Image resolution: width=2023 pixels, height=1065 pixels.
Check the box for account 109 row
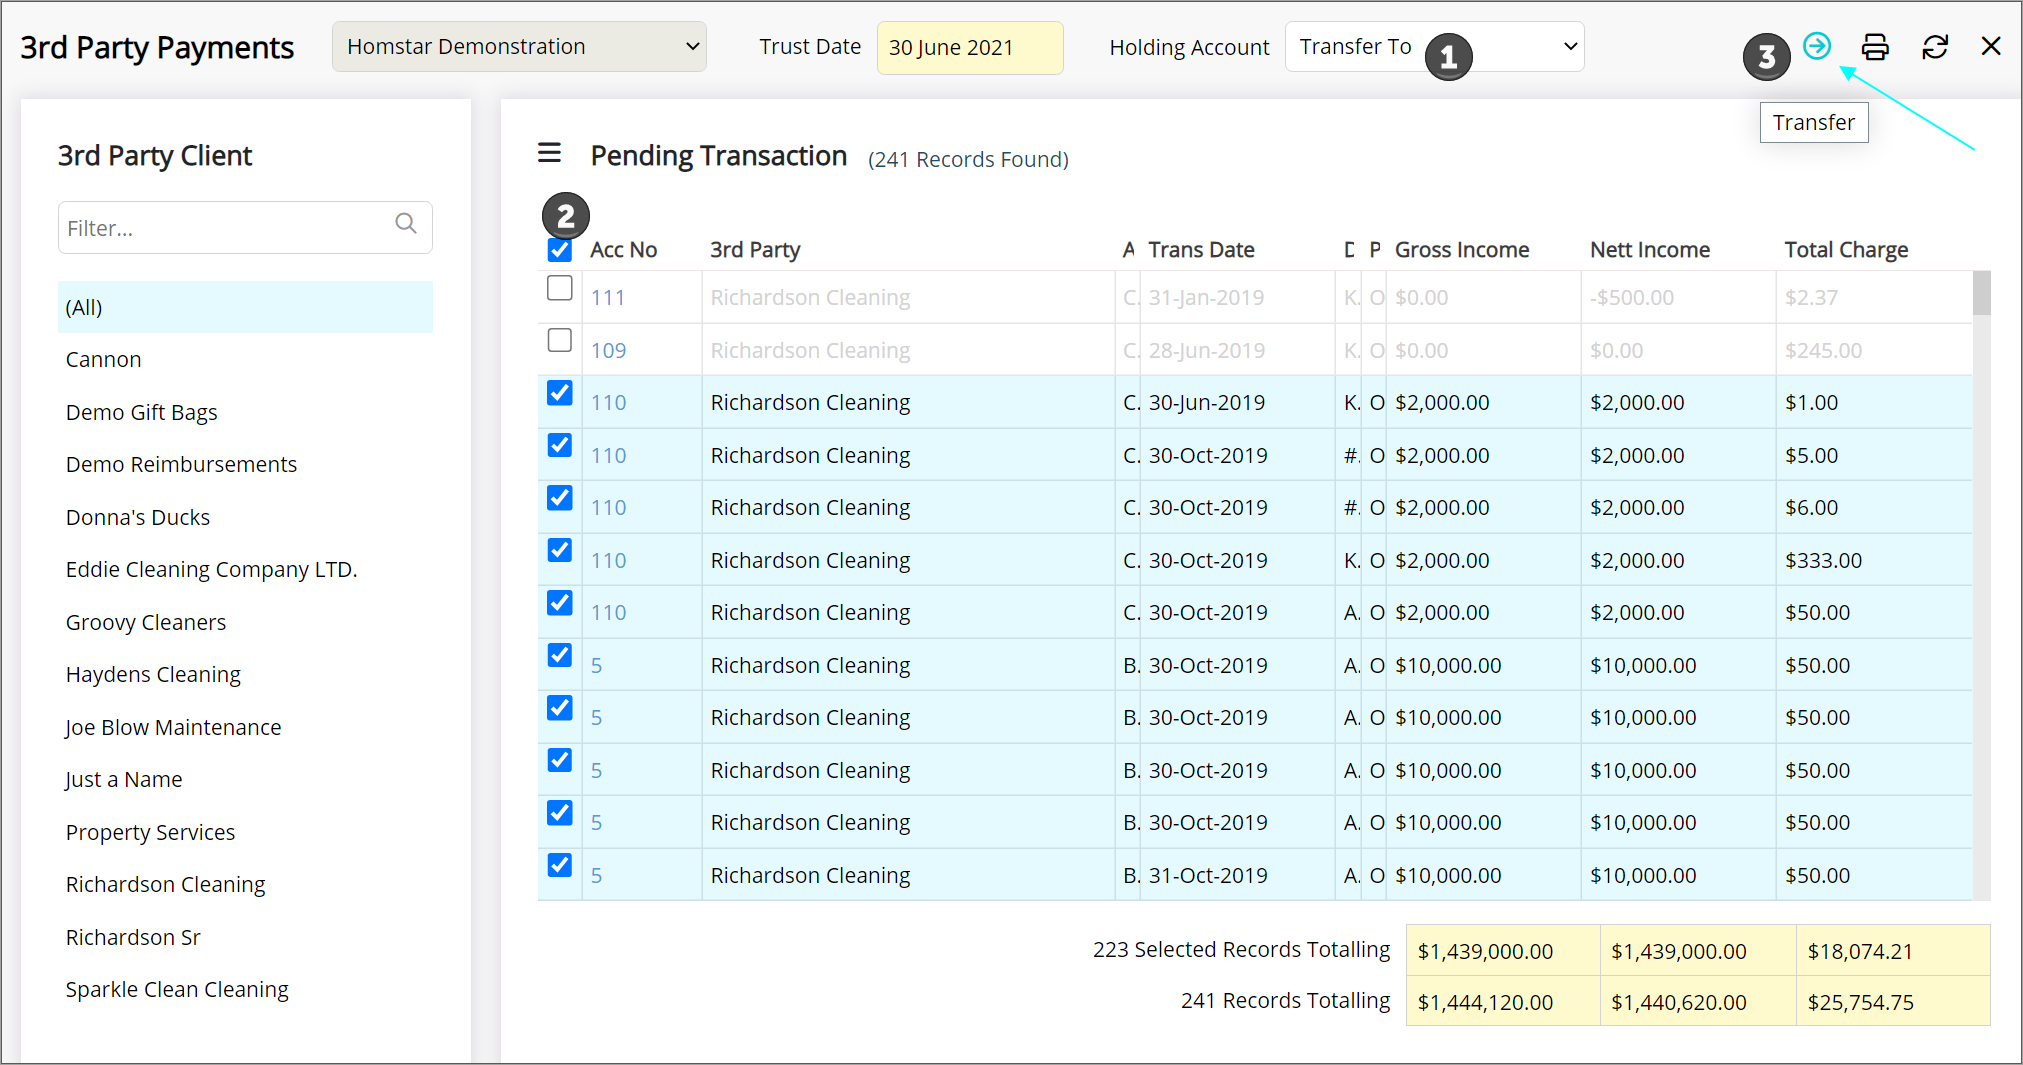[x=560, y=341]
